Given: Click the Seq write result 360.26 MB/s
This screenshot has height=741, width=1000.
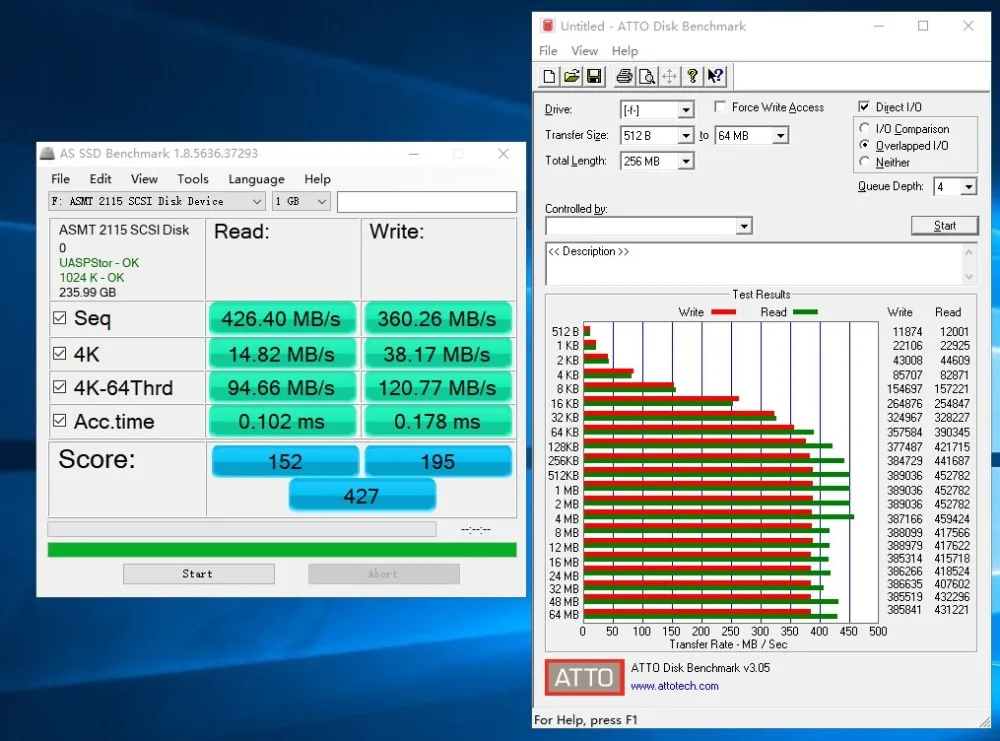Looking at the screenshot, I should pos(437,318).
